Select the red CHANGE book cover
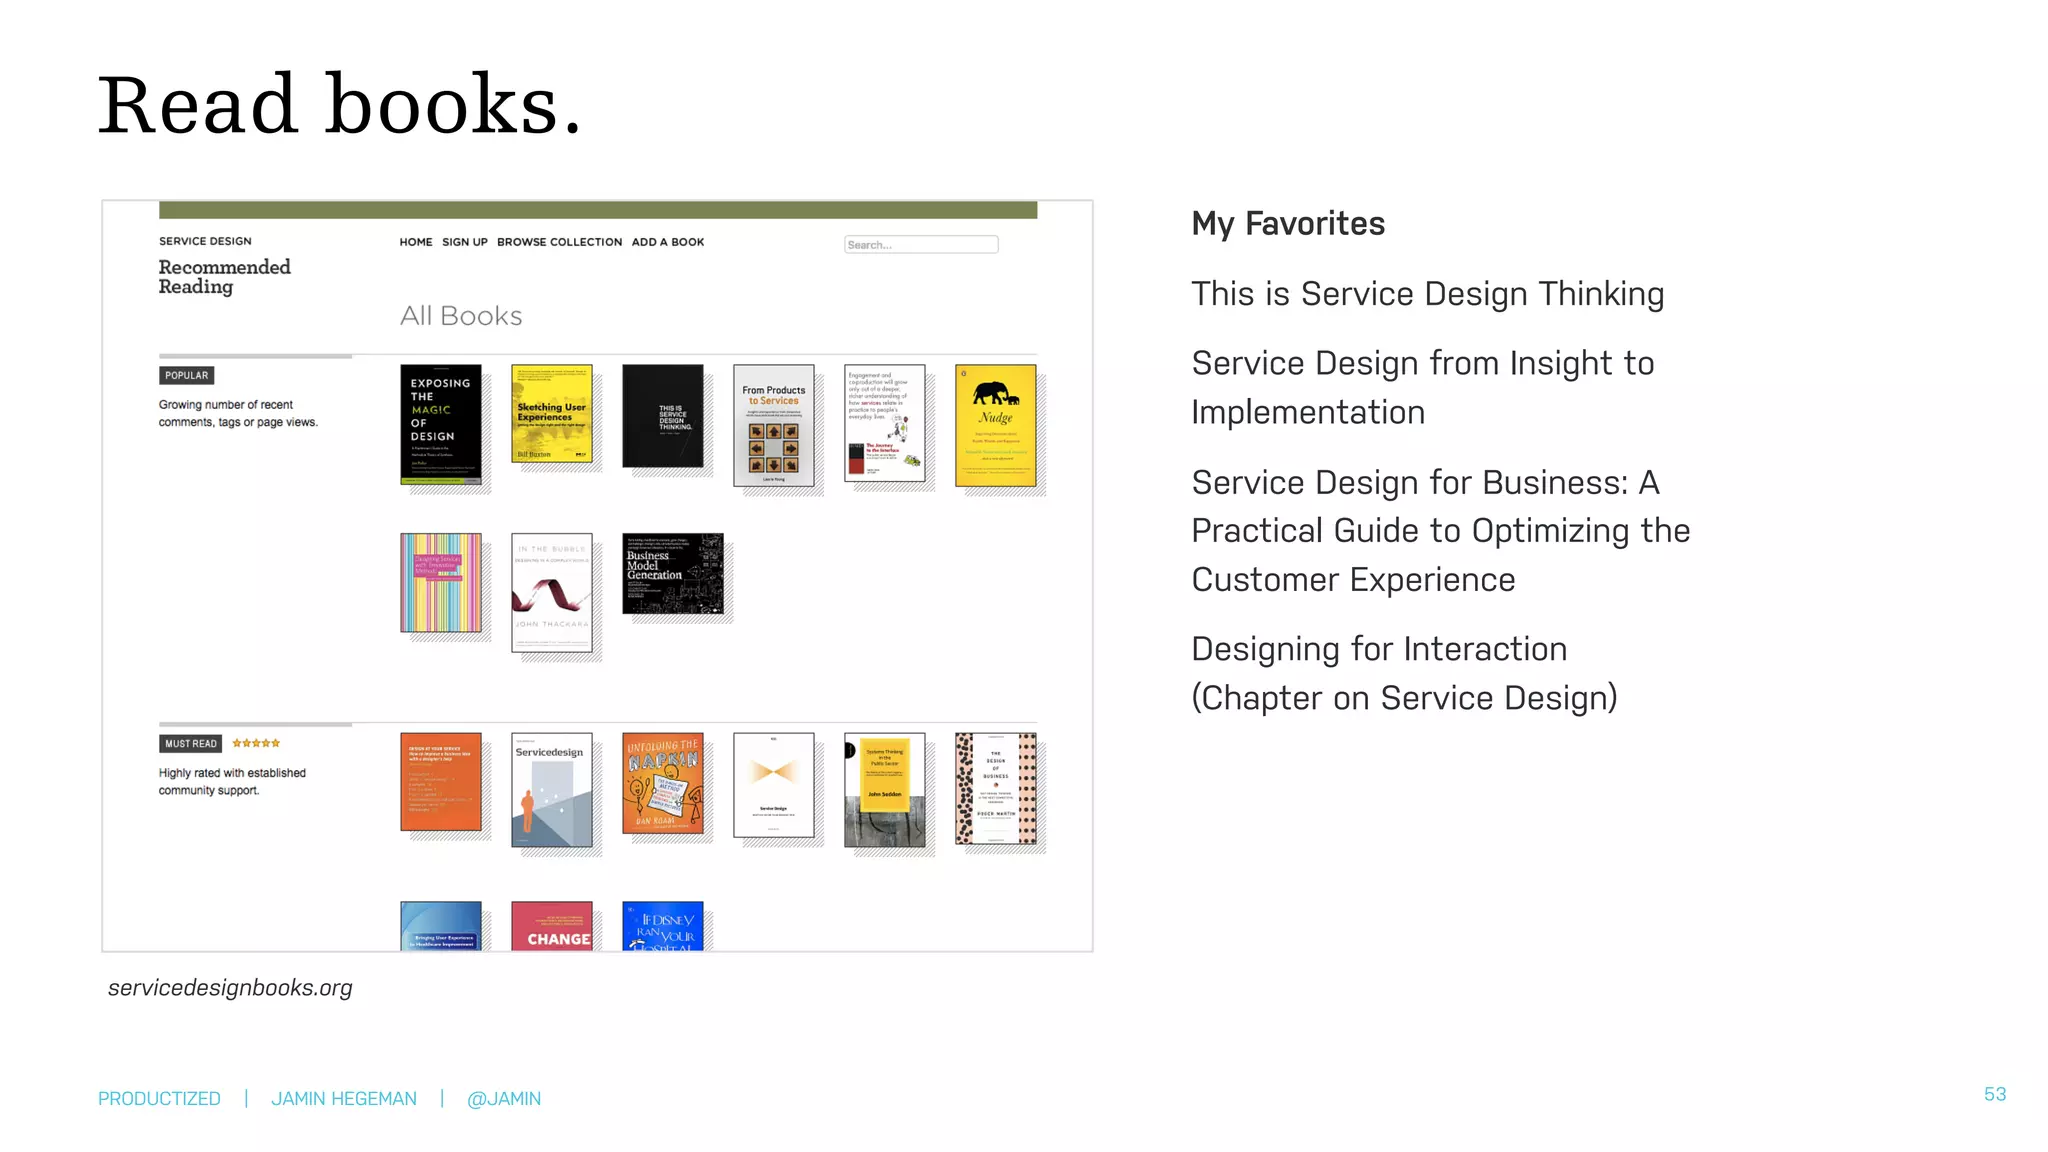Viewport: 2048px width, 1152px height. pyautogui.click(x=552, y=926)
